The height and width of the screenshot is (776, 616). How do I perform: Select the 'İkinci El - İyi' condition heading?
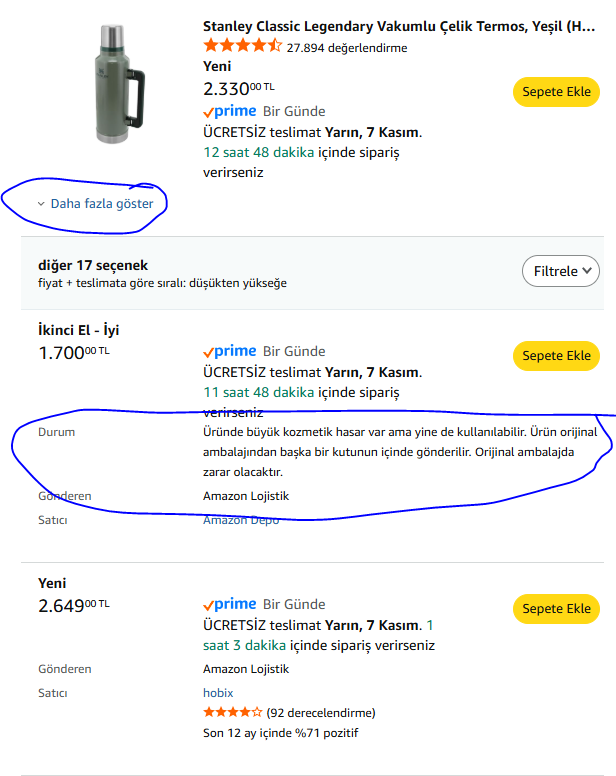pyautogui.click(x=85, y=330)
